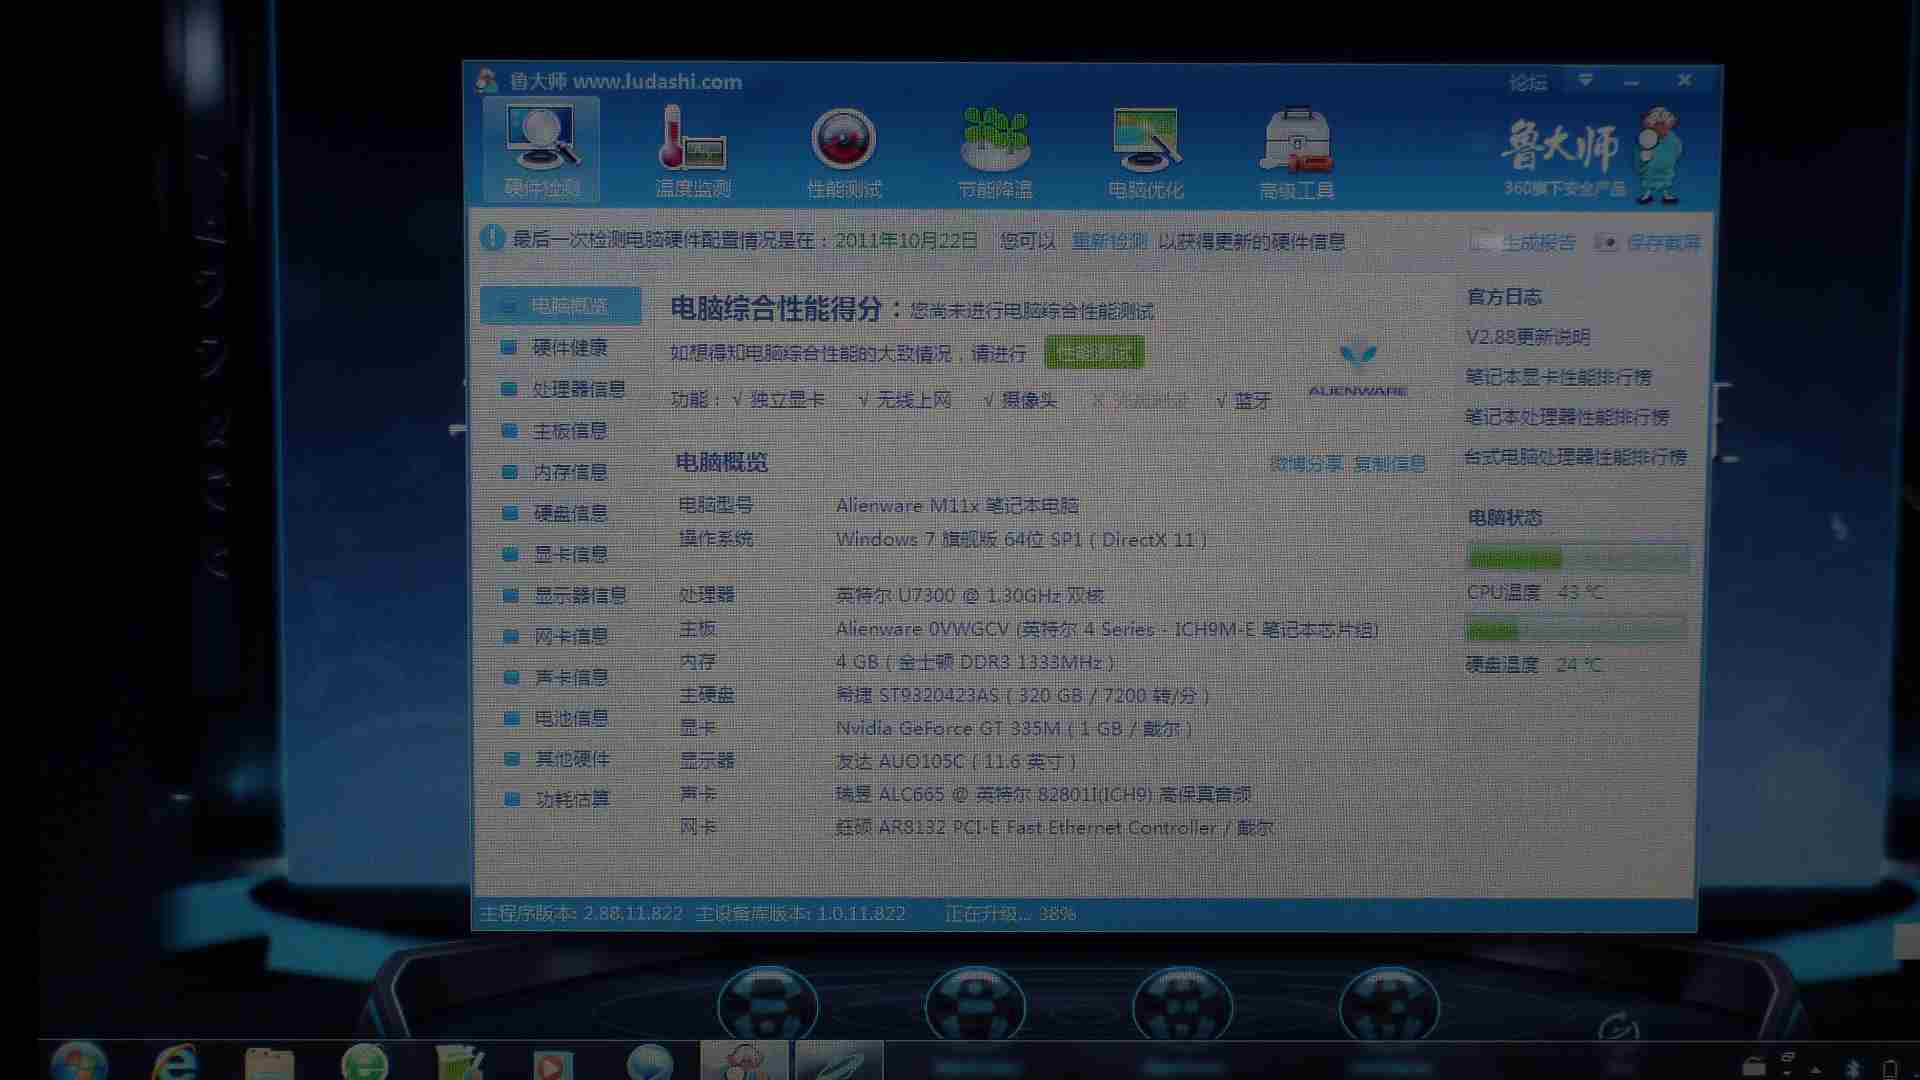The image size is (1920, 1080).
Task: Select 硬盘信息 in the sidebar
Action: (x=556, y=513)
